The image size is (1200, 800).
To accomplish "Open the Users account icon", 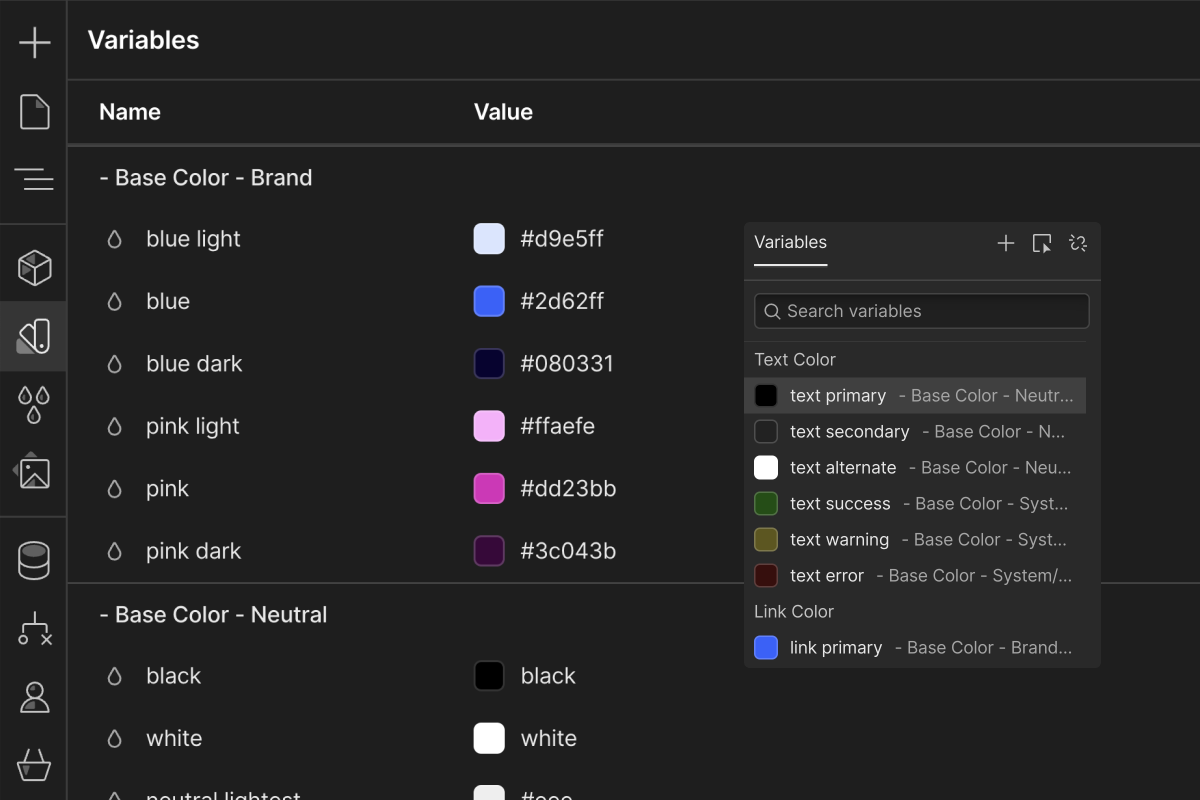I will click(34, 697).
